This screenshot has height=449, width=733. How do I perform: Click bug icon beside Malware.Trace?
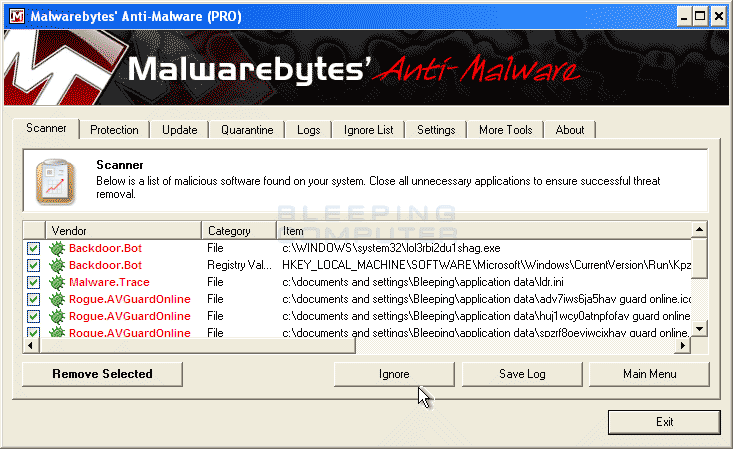(x=57, y=282)
